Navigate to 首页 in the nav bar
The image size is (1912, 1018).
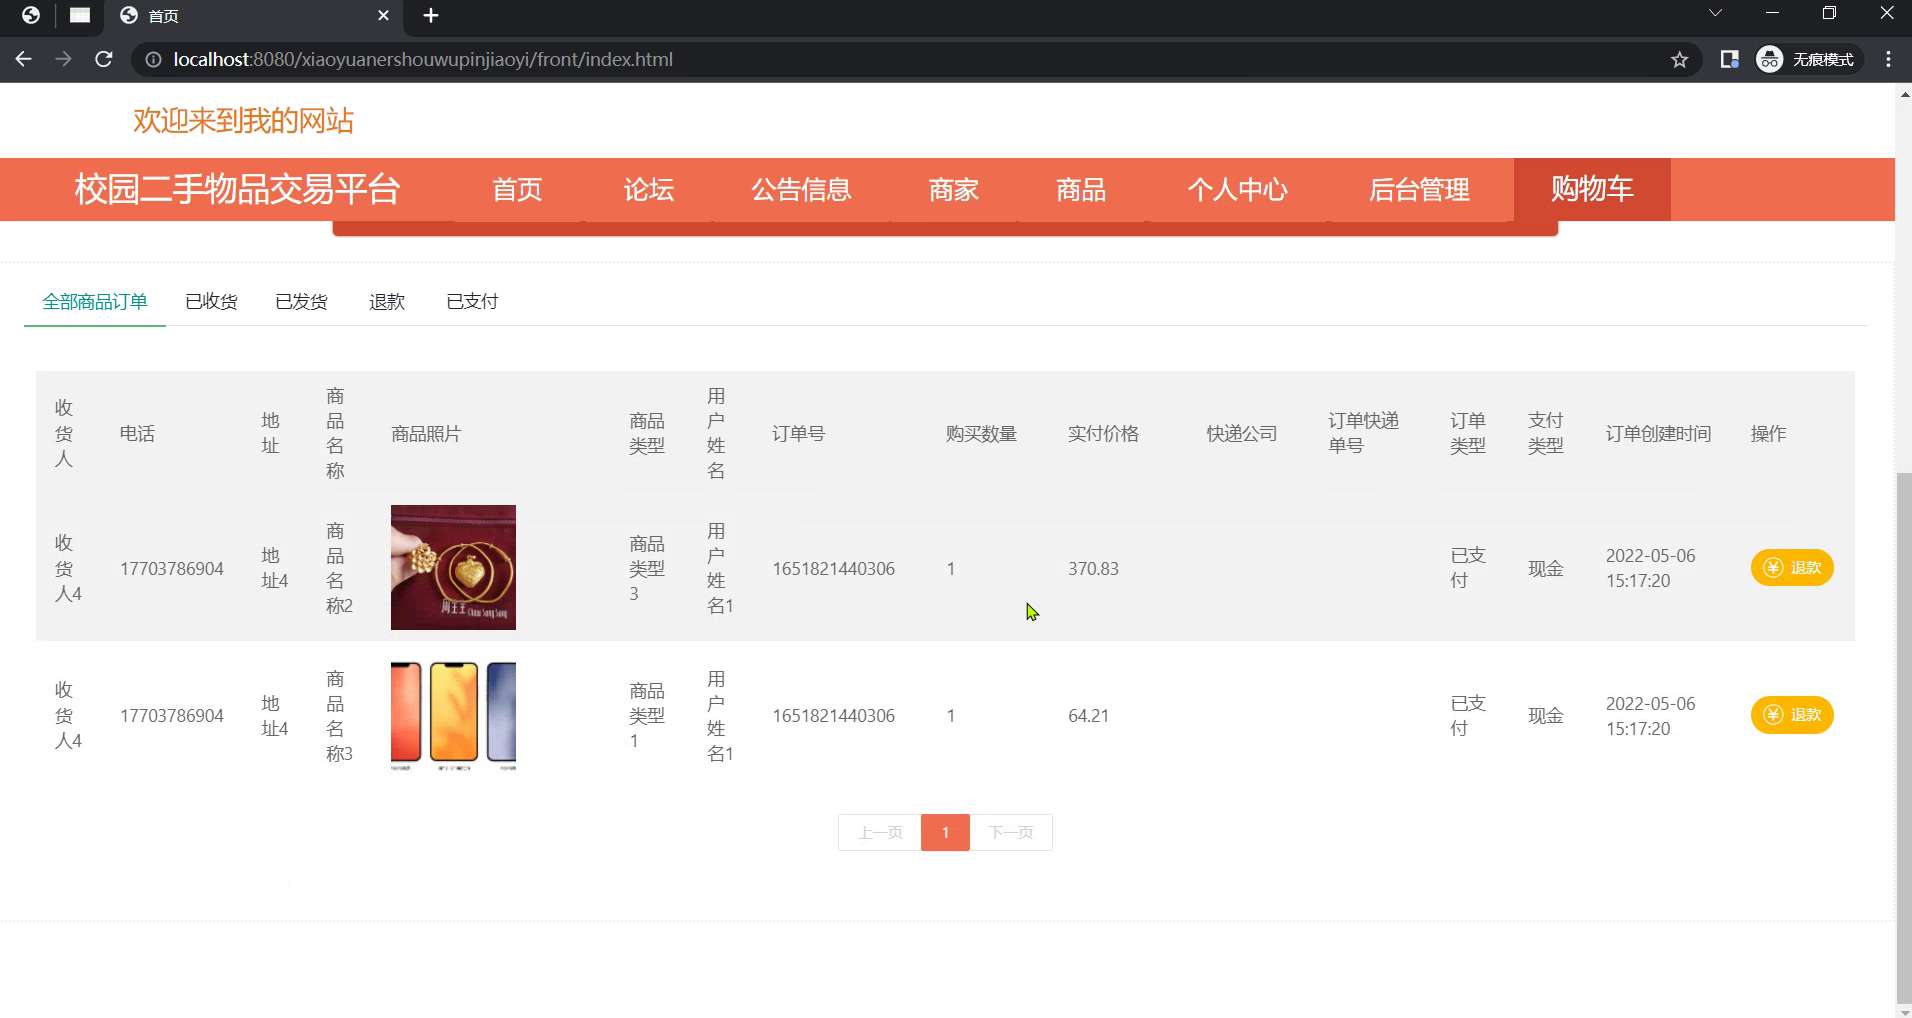click(x=517, y=189)
